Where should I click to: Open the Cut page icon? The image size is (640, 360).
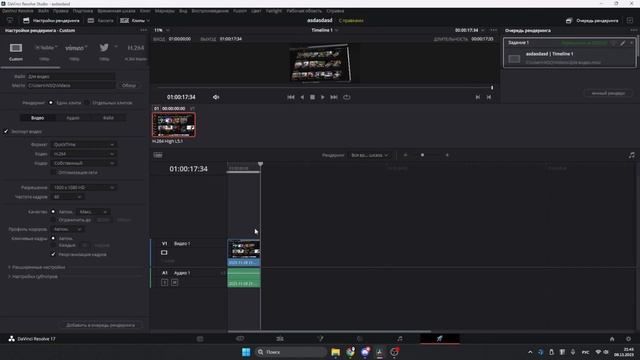click(240, 339)
